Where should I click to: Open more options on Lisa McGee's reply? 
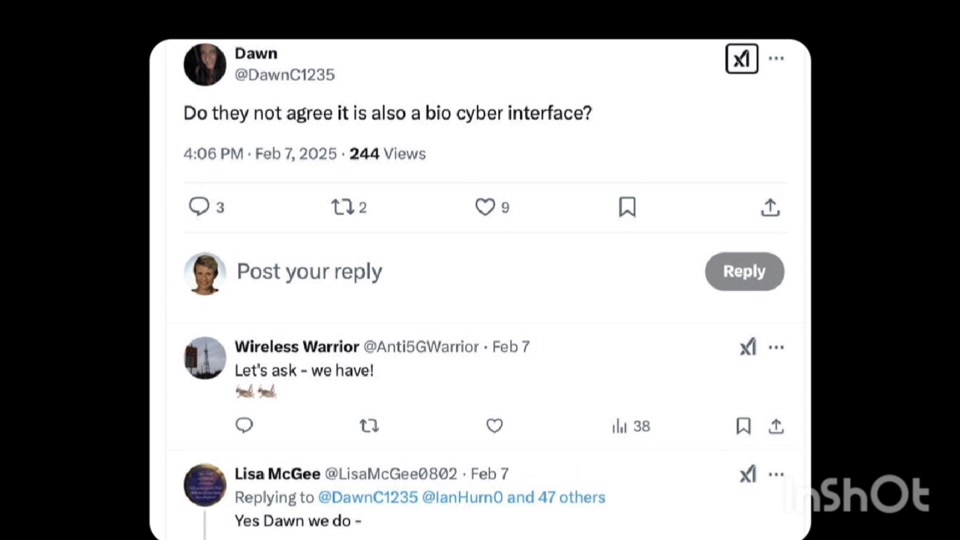[x=776, y=474]
